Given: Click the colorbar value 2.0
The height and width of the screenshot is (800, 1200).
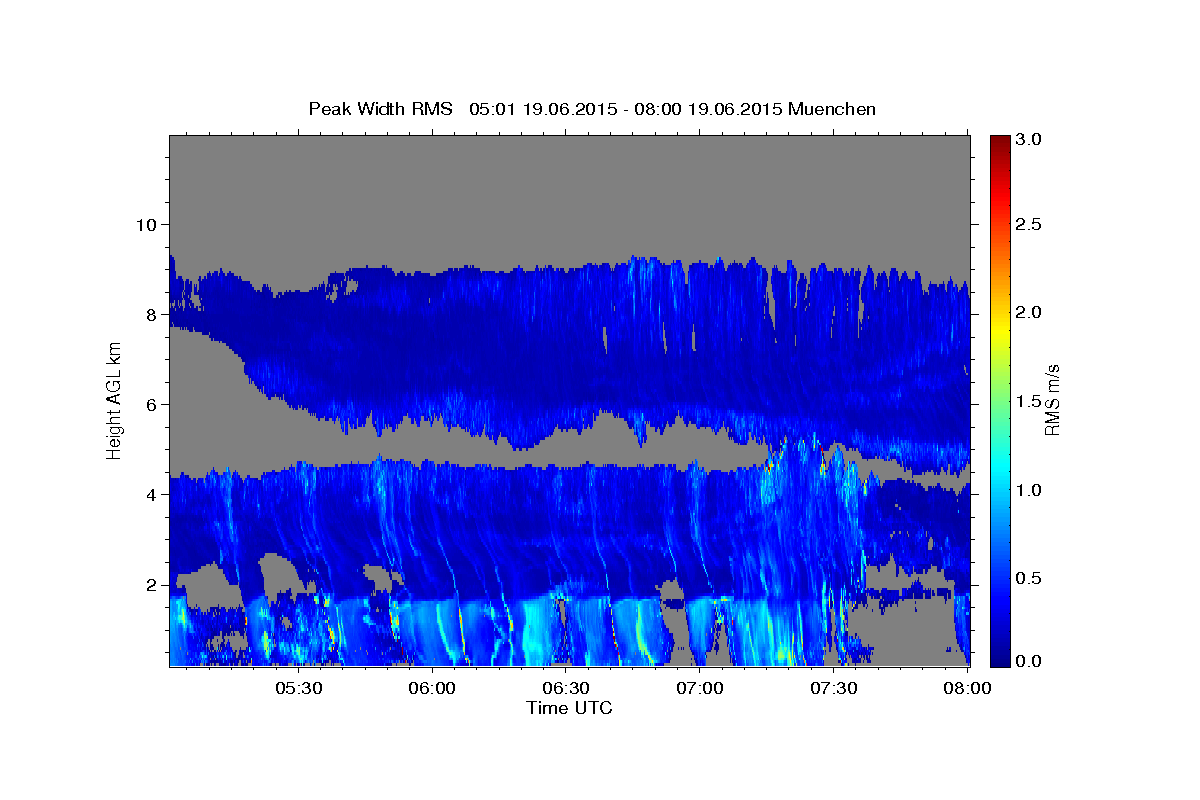Looking at the screenshot, I should coord(1028,312).
